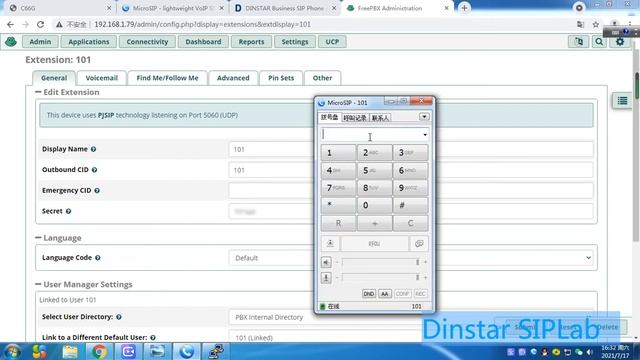This screenshot has height=360, width=640.
Task: Click the FreePBX language selector icon
Action: point(579,42)
